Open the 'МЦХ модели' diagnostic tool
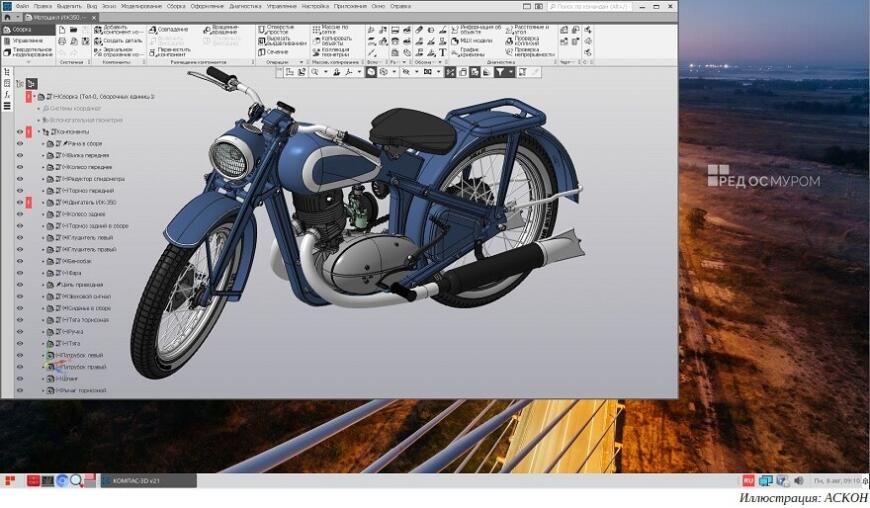 point(469,40)
